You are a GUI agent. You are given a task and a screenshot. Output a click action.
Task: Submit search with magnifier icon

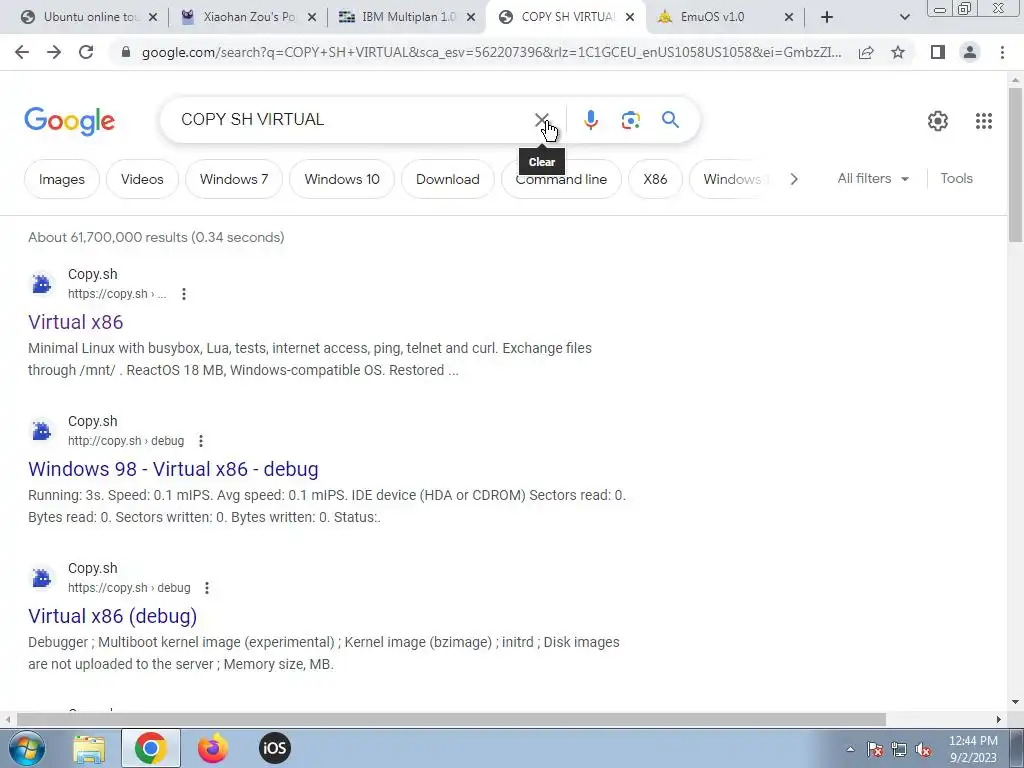(670, 120)
